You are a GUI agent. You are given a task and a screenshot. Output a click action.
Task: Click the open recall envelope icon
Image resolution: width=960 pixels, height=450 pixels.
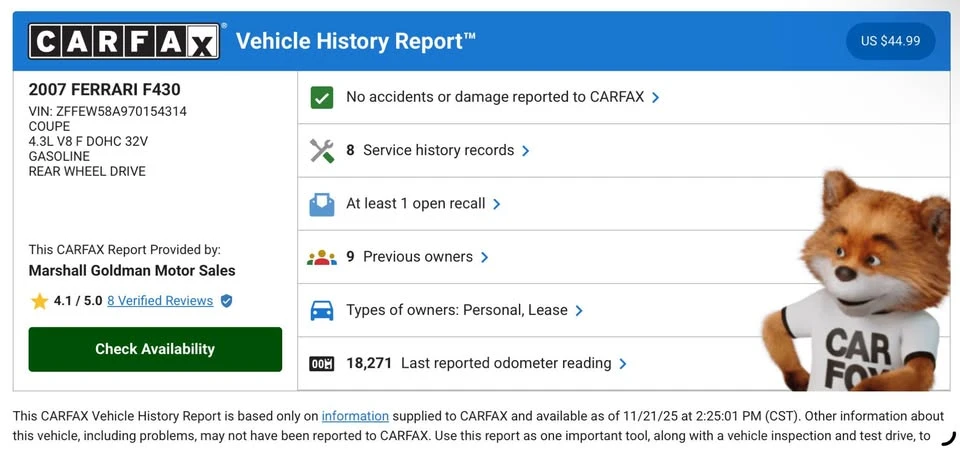point(321,204)
